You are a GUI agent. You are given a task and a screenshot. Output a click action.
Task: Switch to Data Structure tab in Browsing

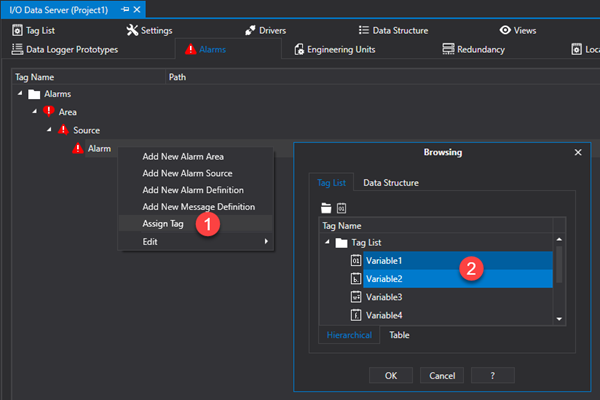point(390,183)
